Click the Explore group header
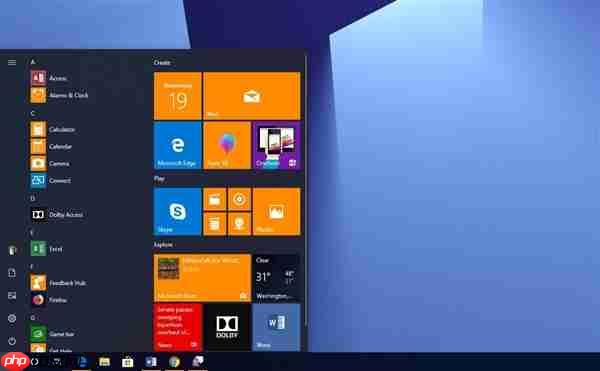Image resolution: width=600 pixels, height=371 pixels. point(163,244)
